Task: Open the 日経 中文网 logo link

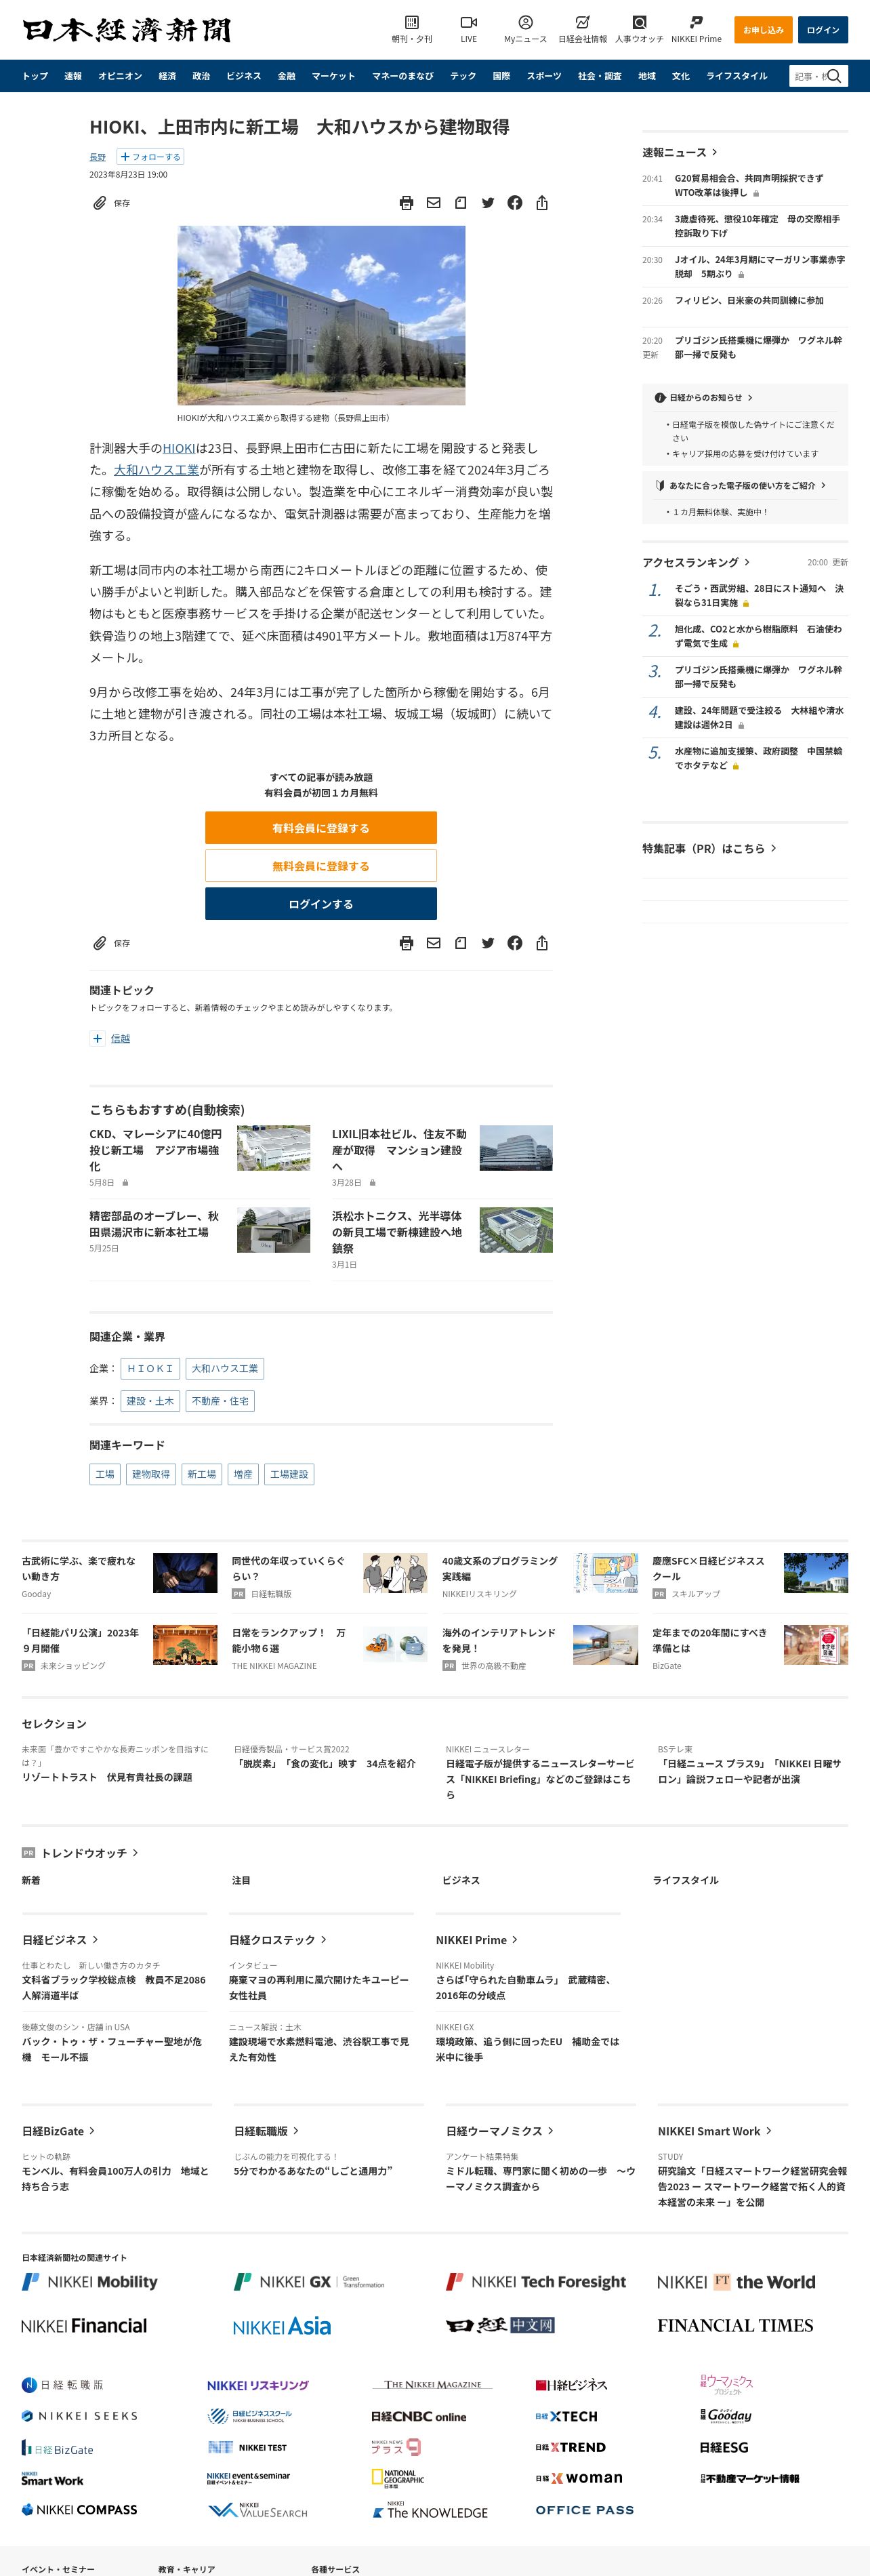Action: point(500,2325)
